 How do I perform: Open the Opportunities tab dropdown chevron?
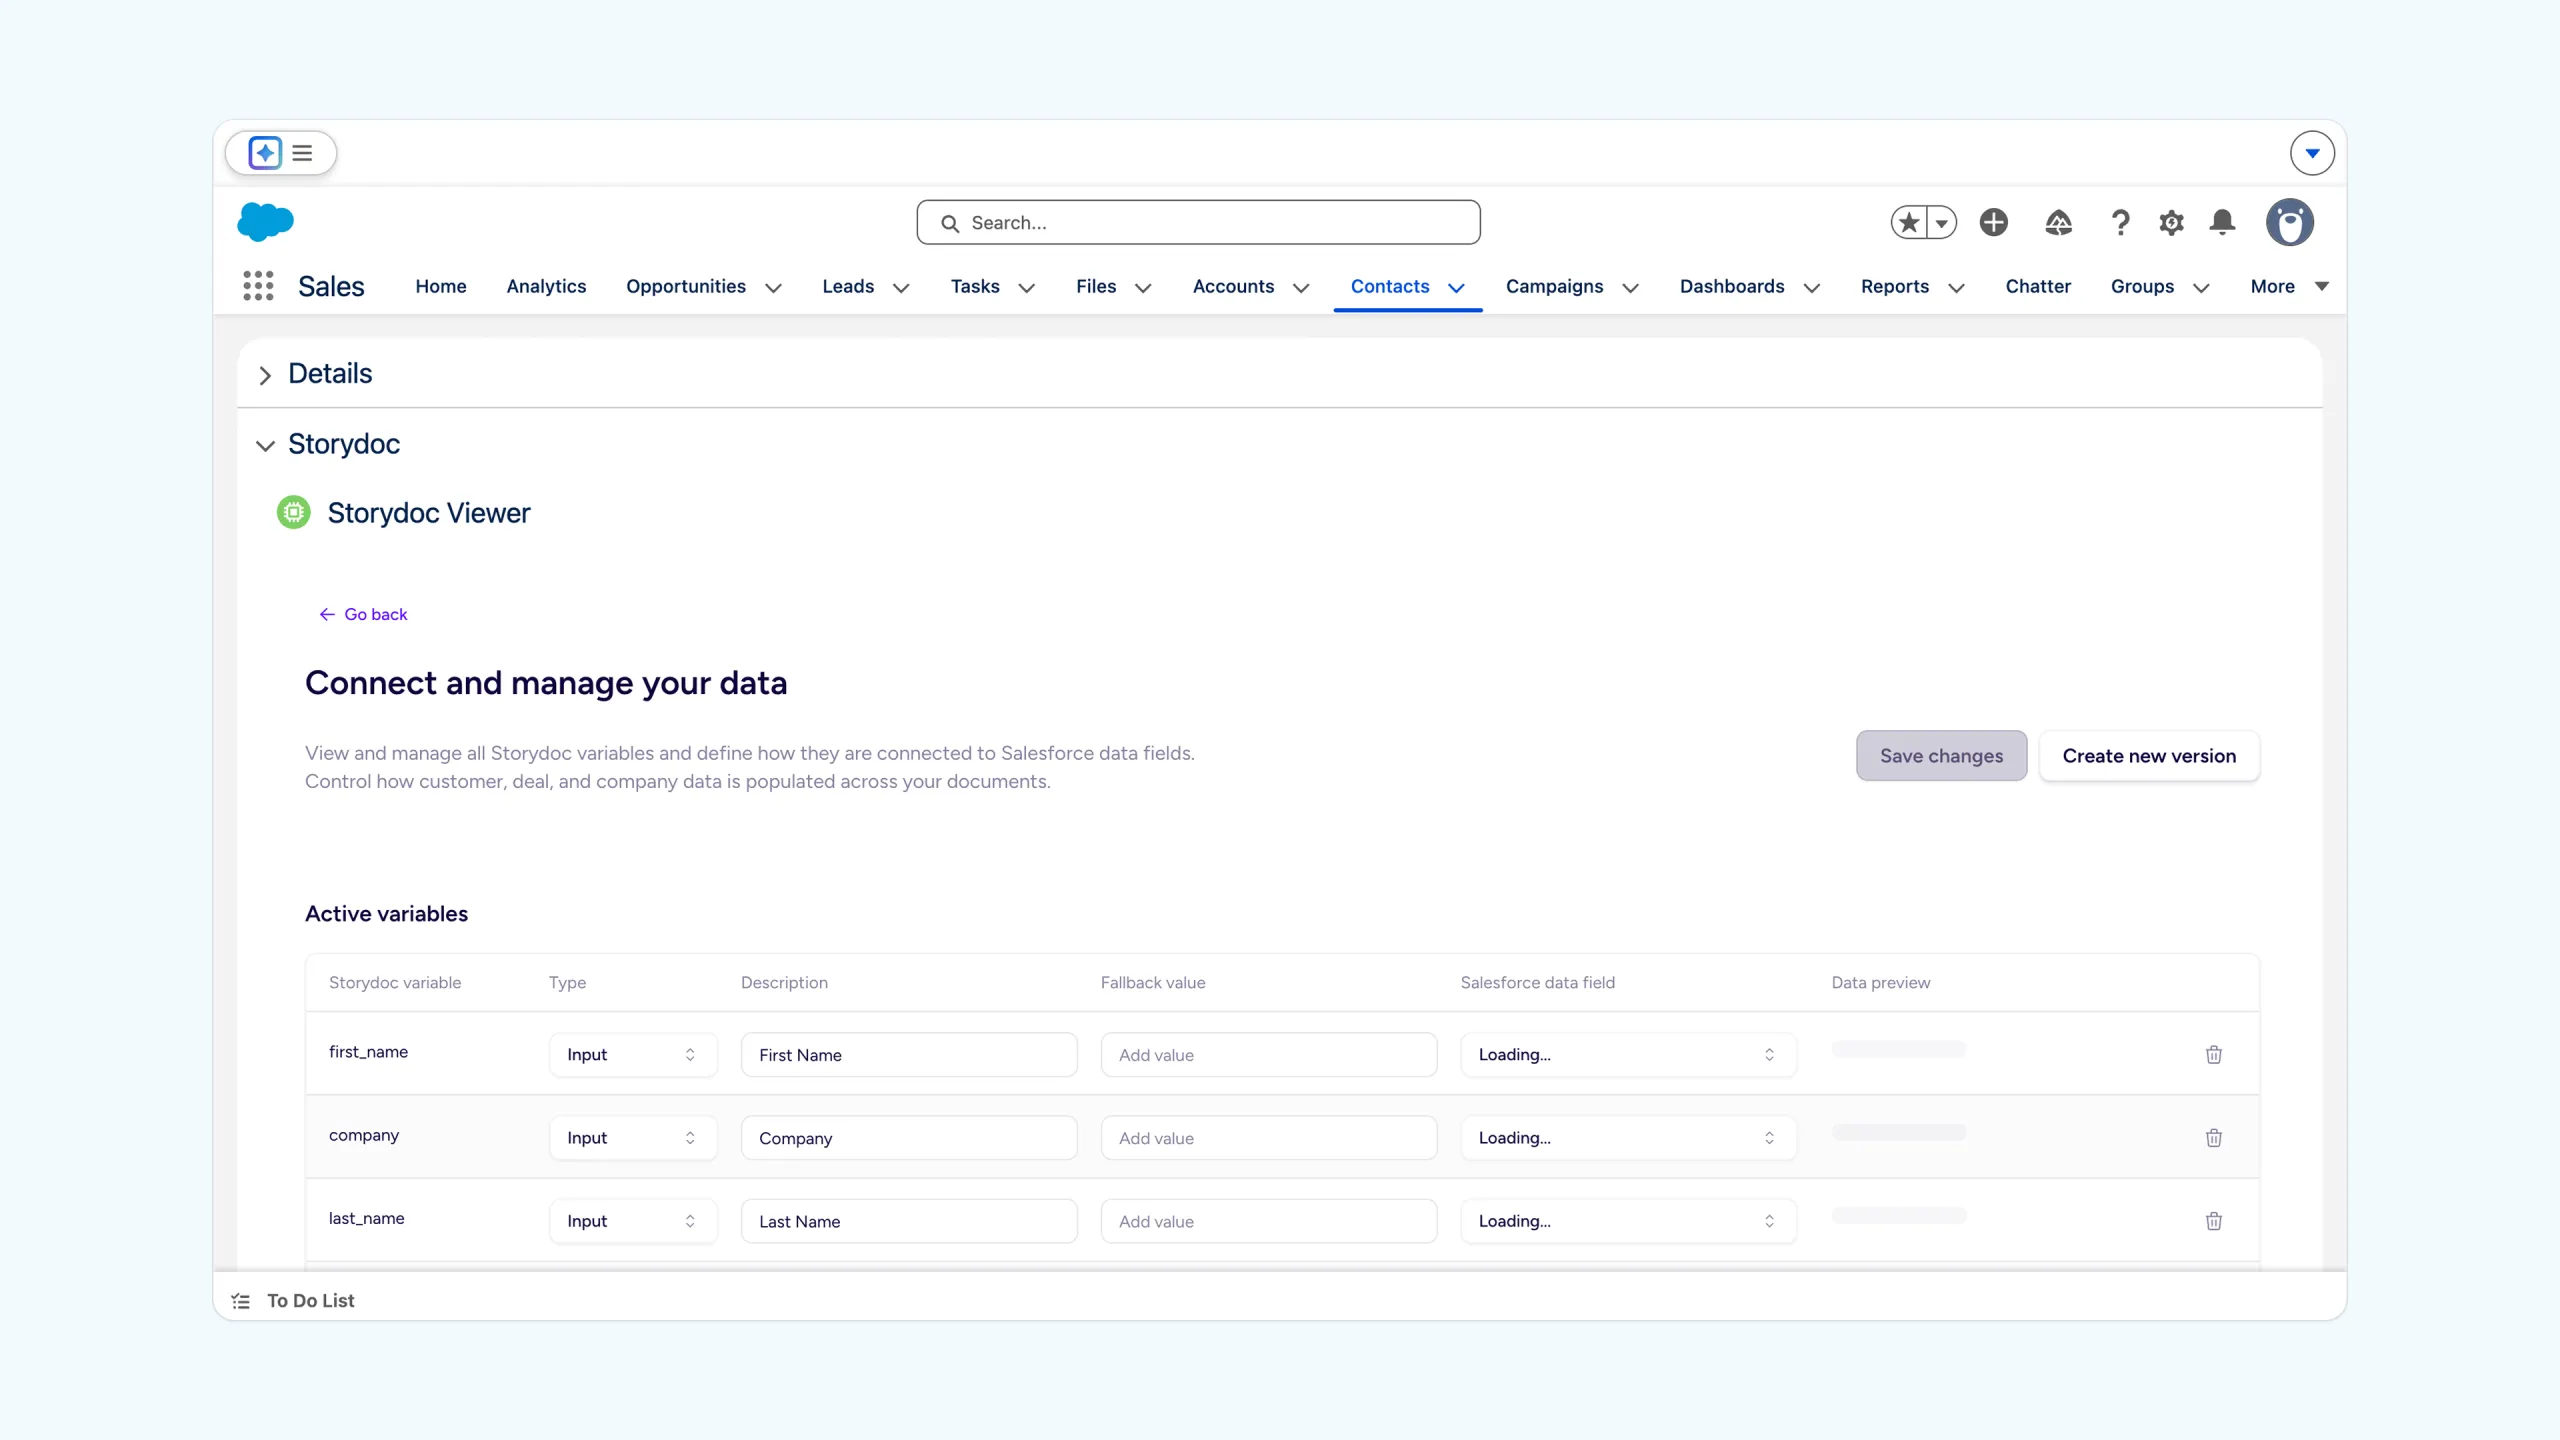[773, 288]
